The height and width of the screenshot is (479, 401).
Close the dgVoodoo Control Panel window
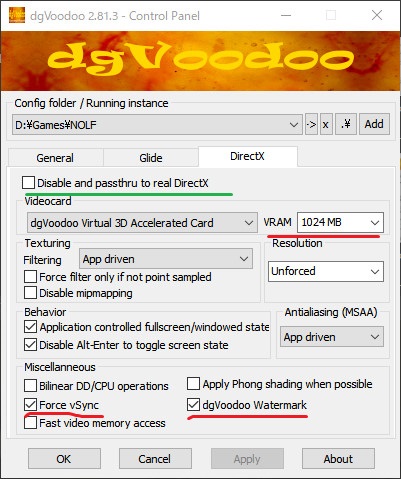click(377, 15)
